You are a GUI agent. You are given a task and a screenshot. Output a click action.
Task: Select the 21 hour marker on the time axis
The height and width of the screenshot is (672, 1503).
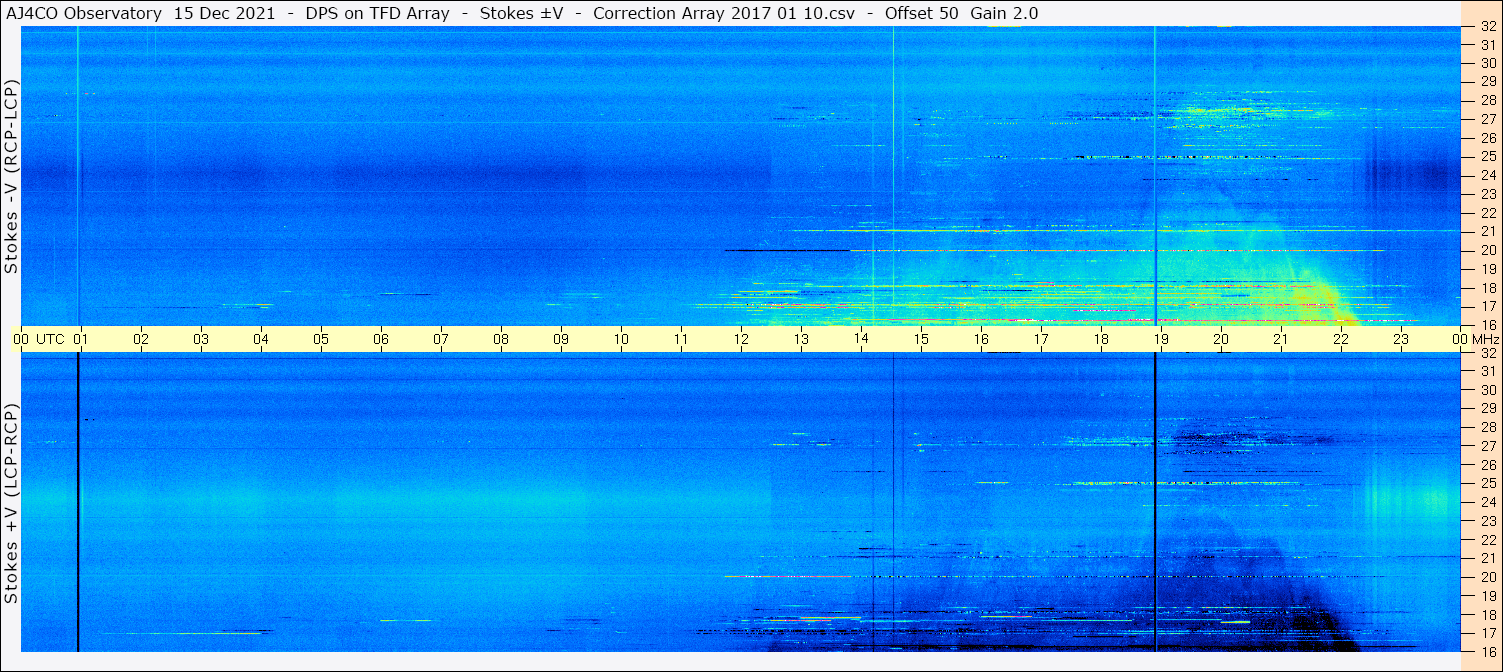coord(1281,339)
